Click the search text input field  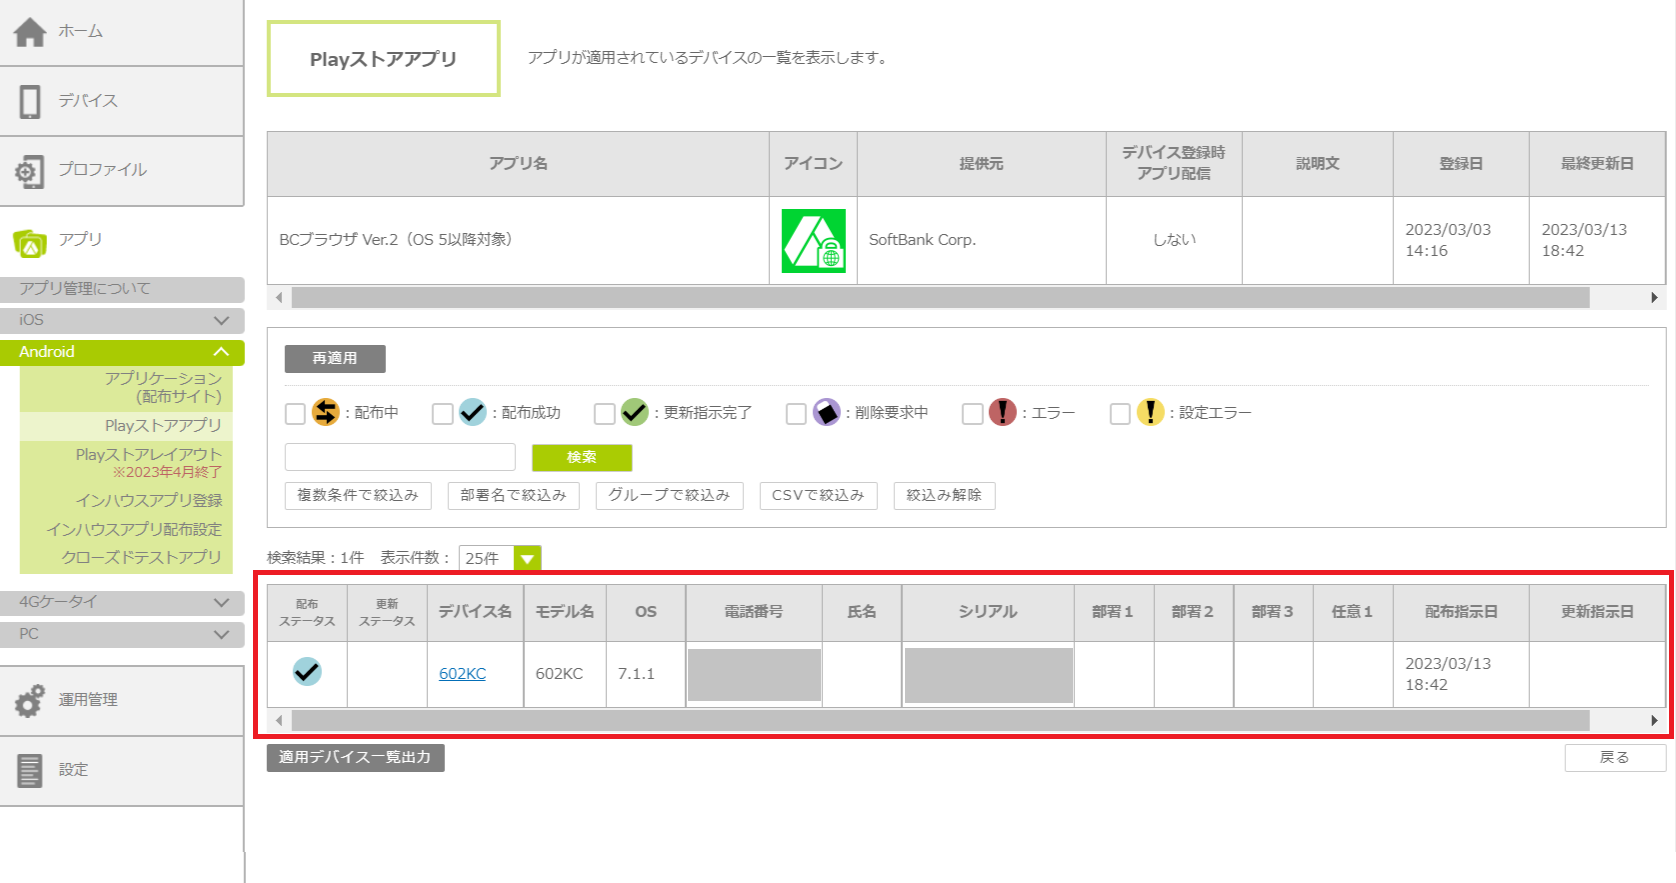pyautogui.click(x=400, y=457)
